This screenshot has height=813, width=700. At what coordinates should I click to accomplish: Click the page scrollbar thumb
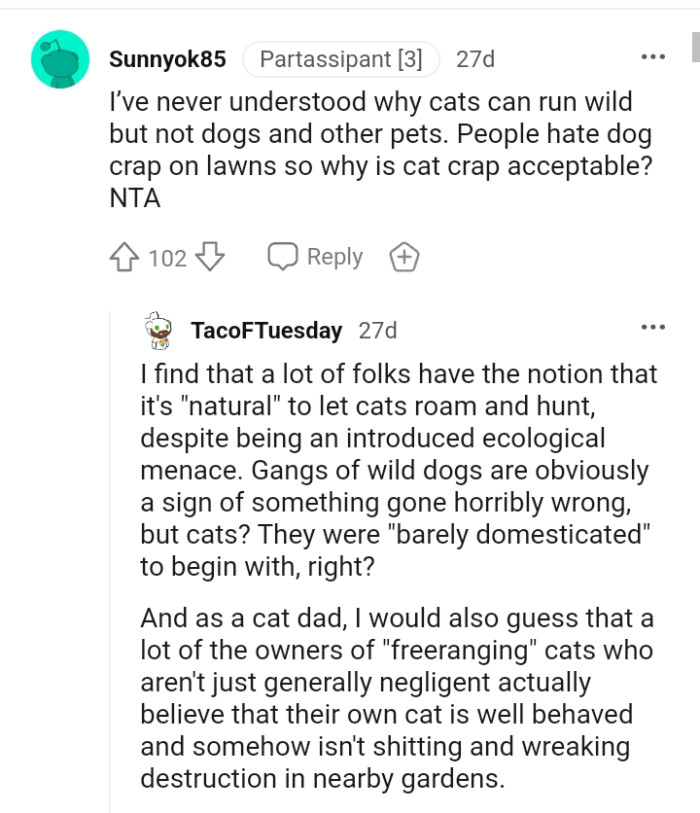pos(694,45)
